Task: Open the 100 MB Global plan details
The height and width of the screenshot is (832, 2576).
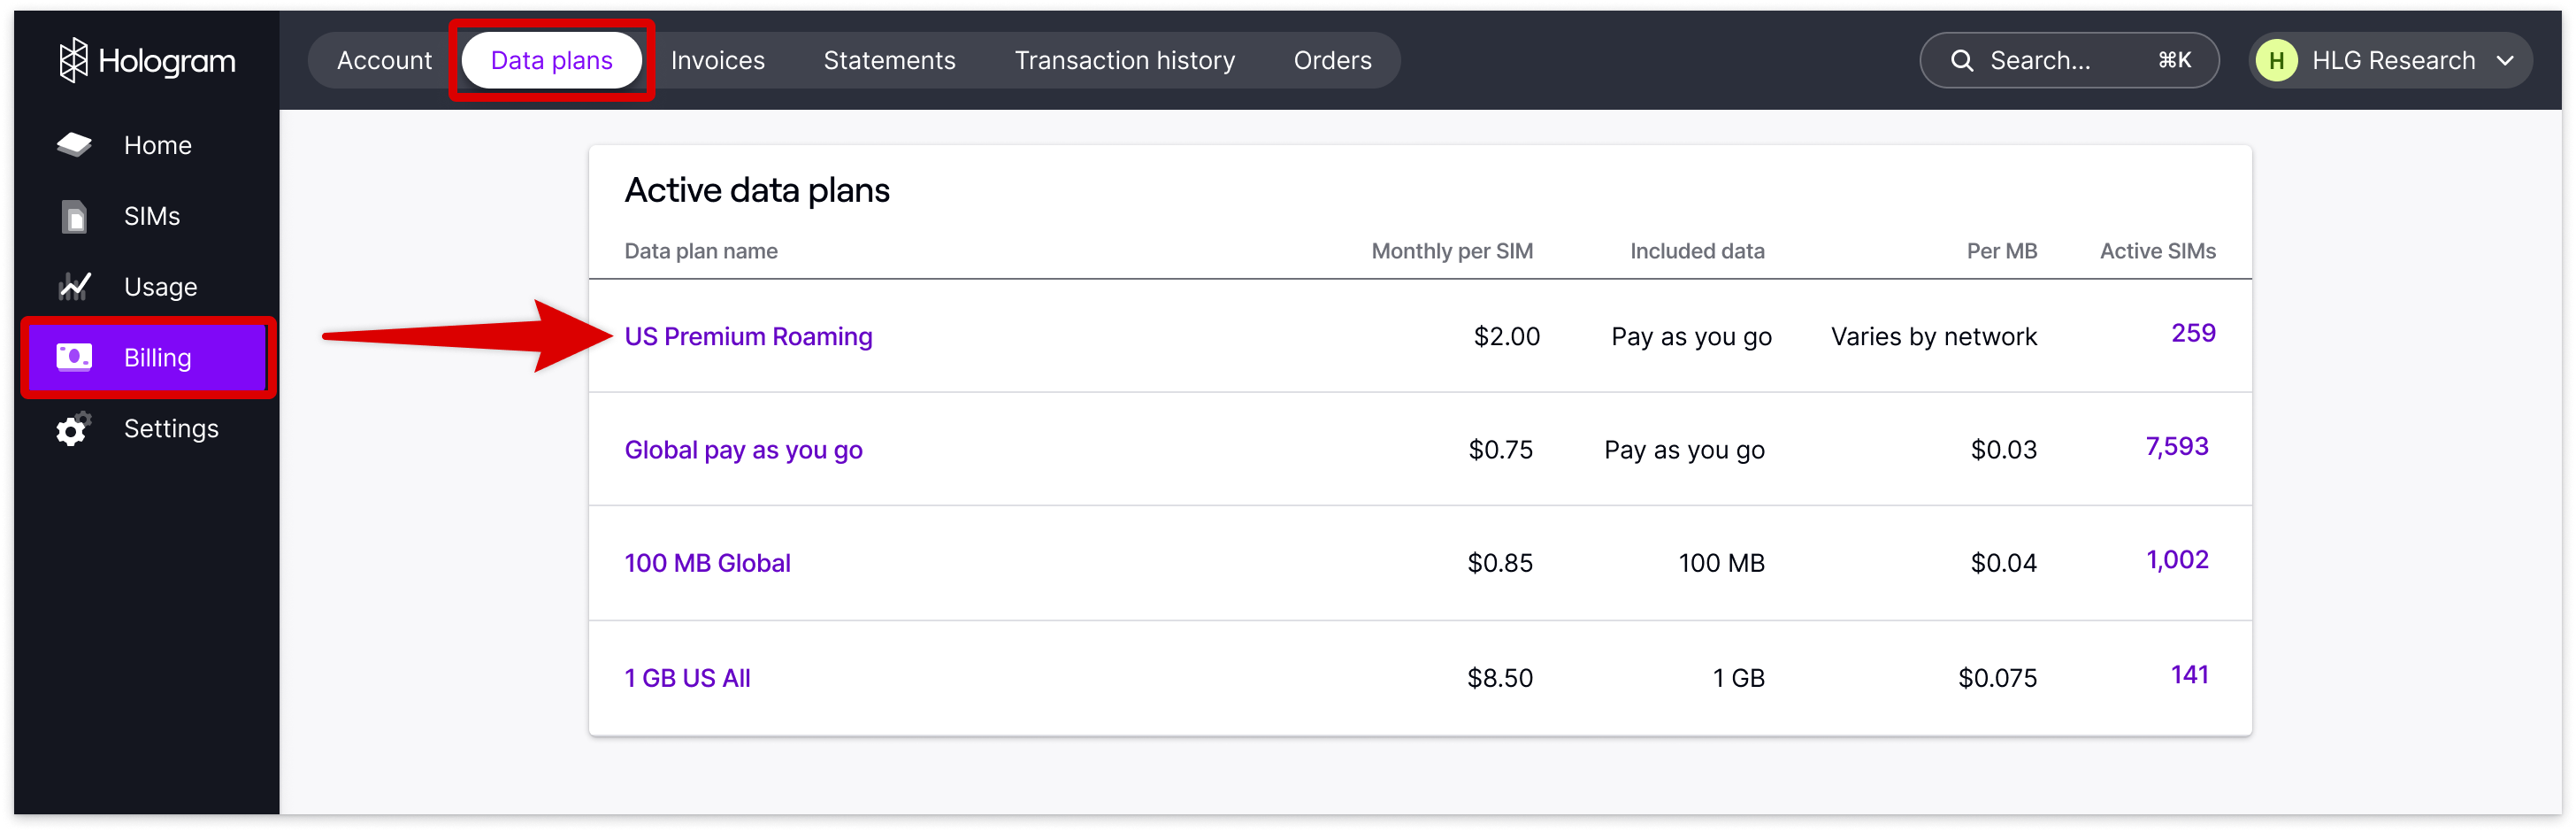Action: [707, 562]
